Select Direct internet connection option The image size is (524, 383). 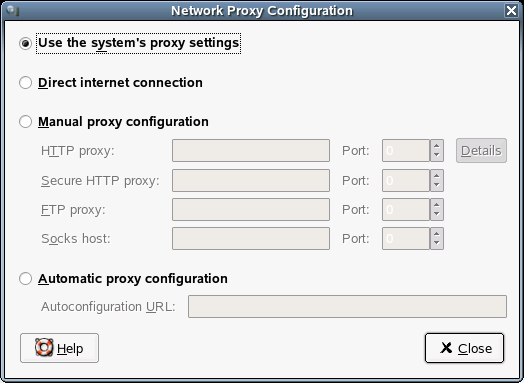pyautogui.click(x=25, y=83)
